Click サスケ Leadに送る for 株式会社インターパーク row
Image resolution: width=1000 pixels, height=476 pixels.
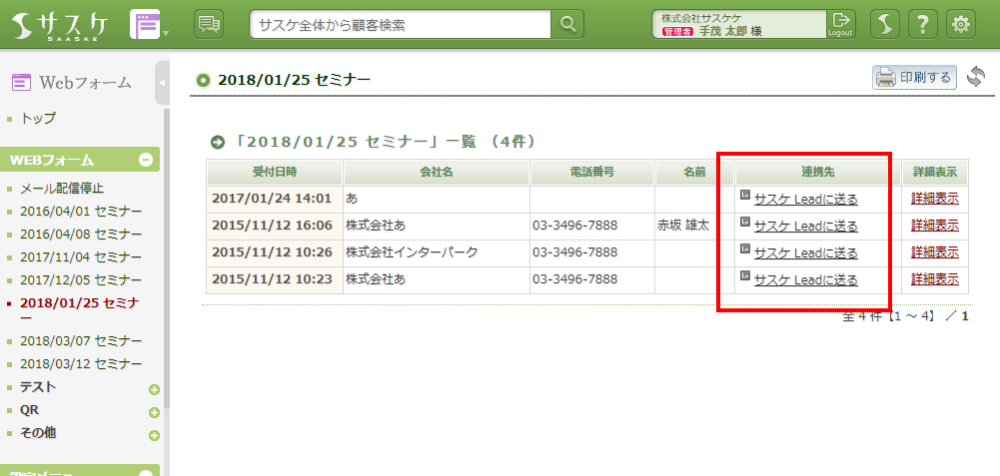point(805,253)
